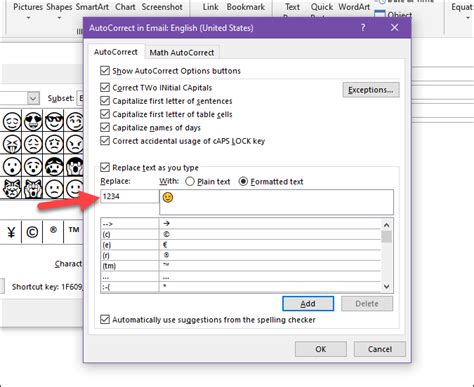Select the yen sign recent symbol

[11, 232]
